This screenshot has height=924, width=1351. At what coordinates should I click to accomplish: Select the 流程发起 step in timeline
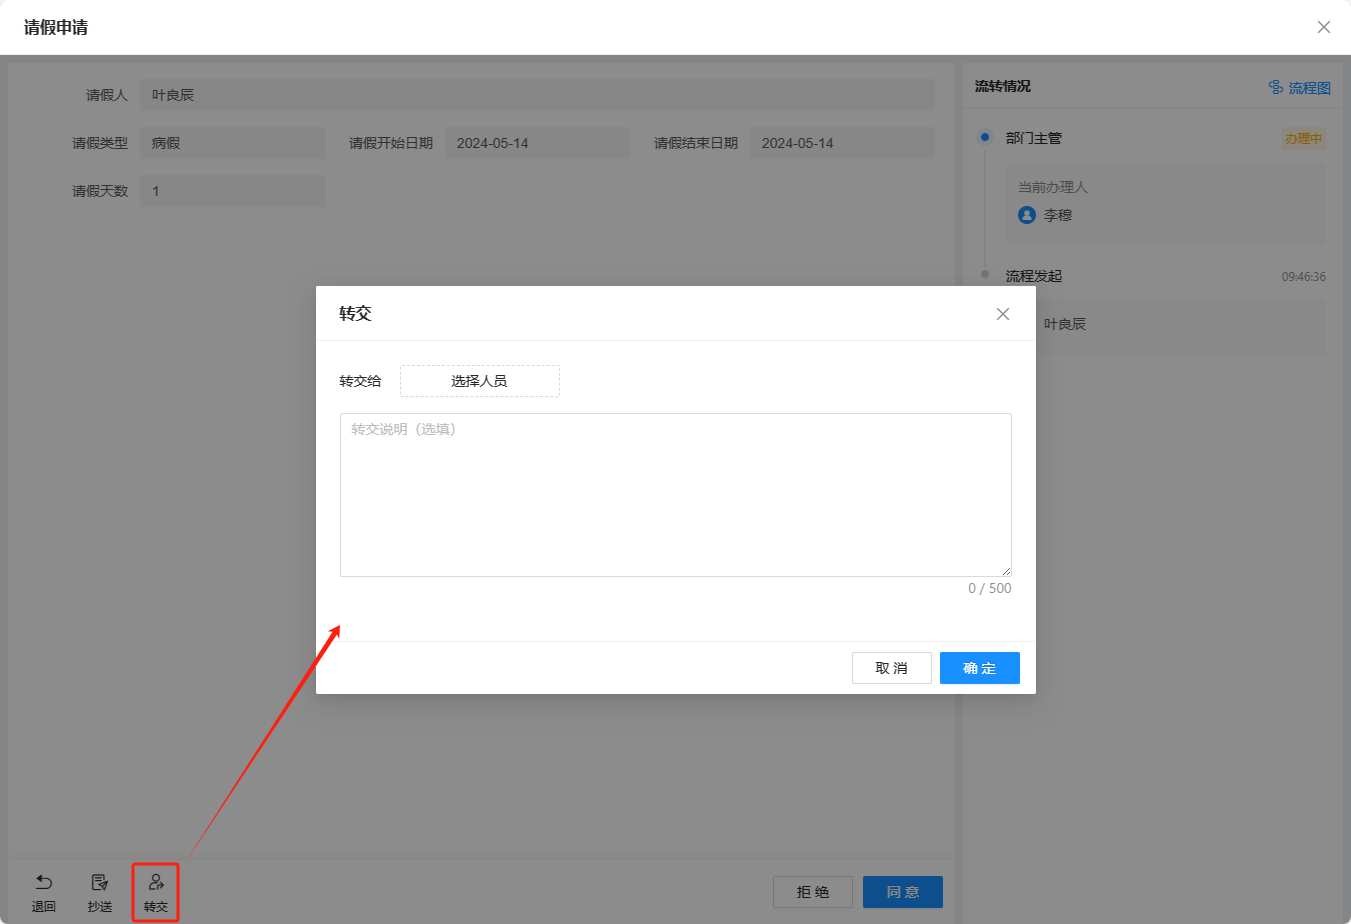tap(1034, 276)
